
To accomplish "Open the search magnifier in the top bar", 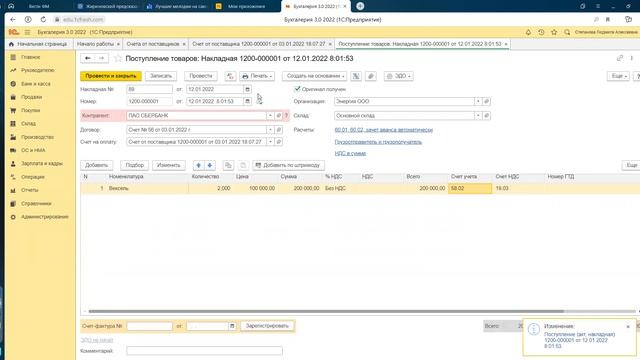I will click(567, 32).
